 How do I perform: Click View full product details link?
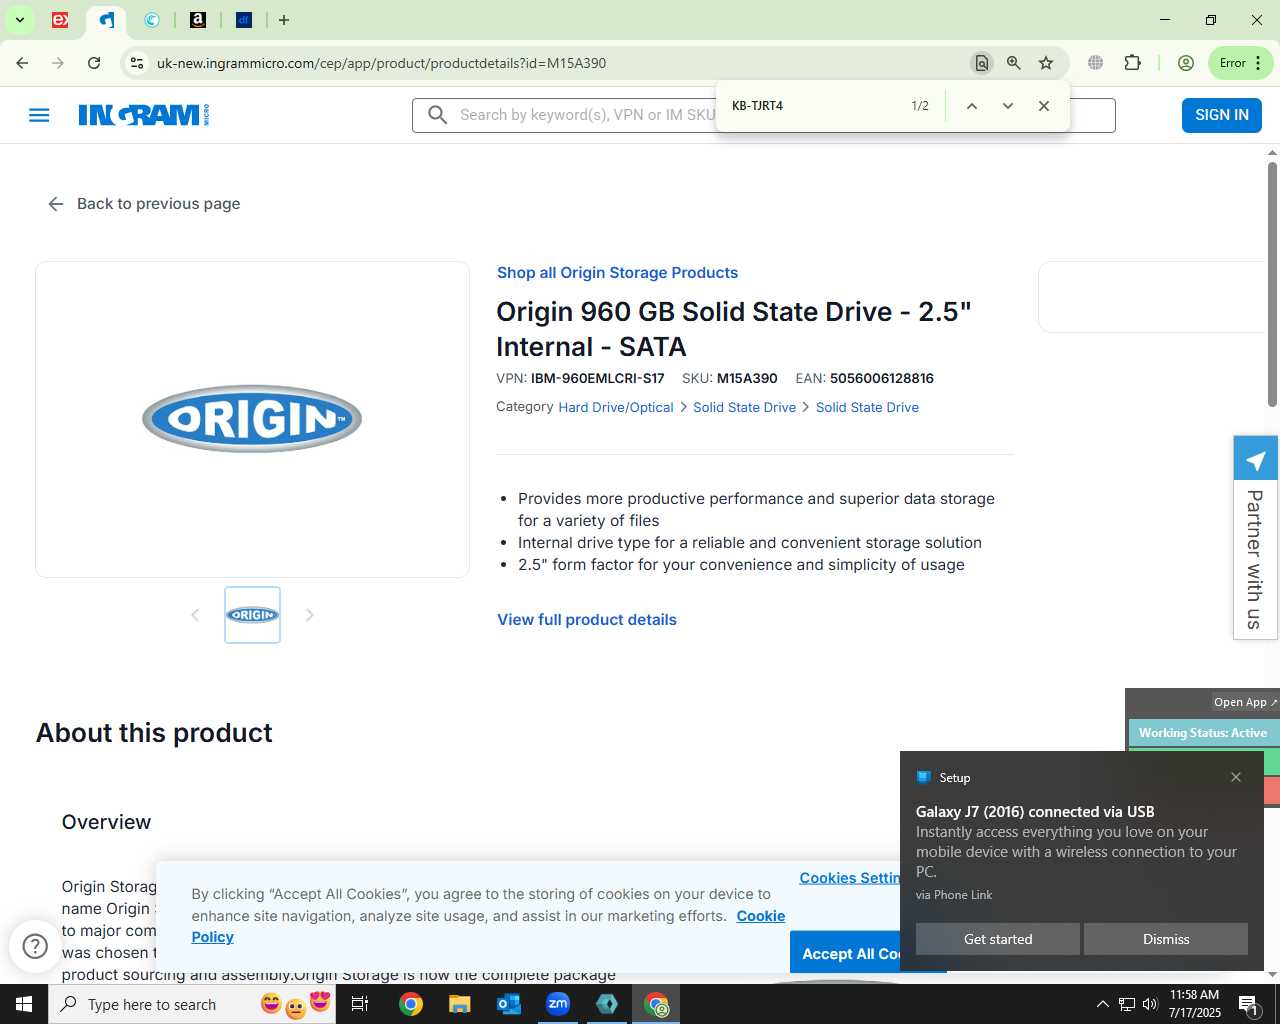pyautogui.click(x=587, y=620)
